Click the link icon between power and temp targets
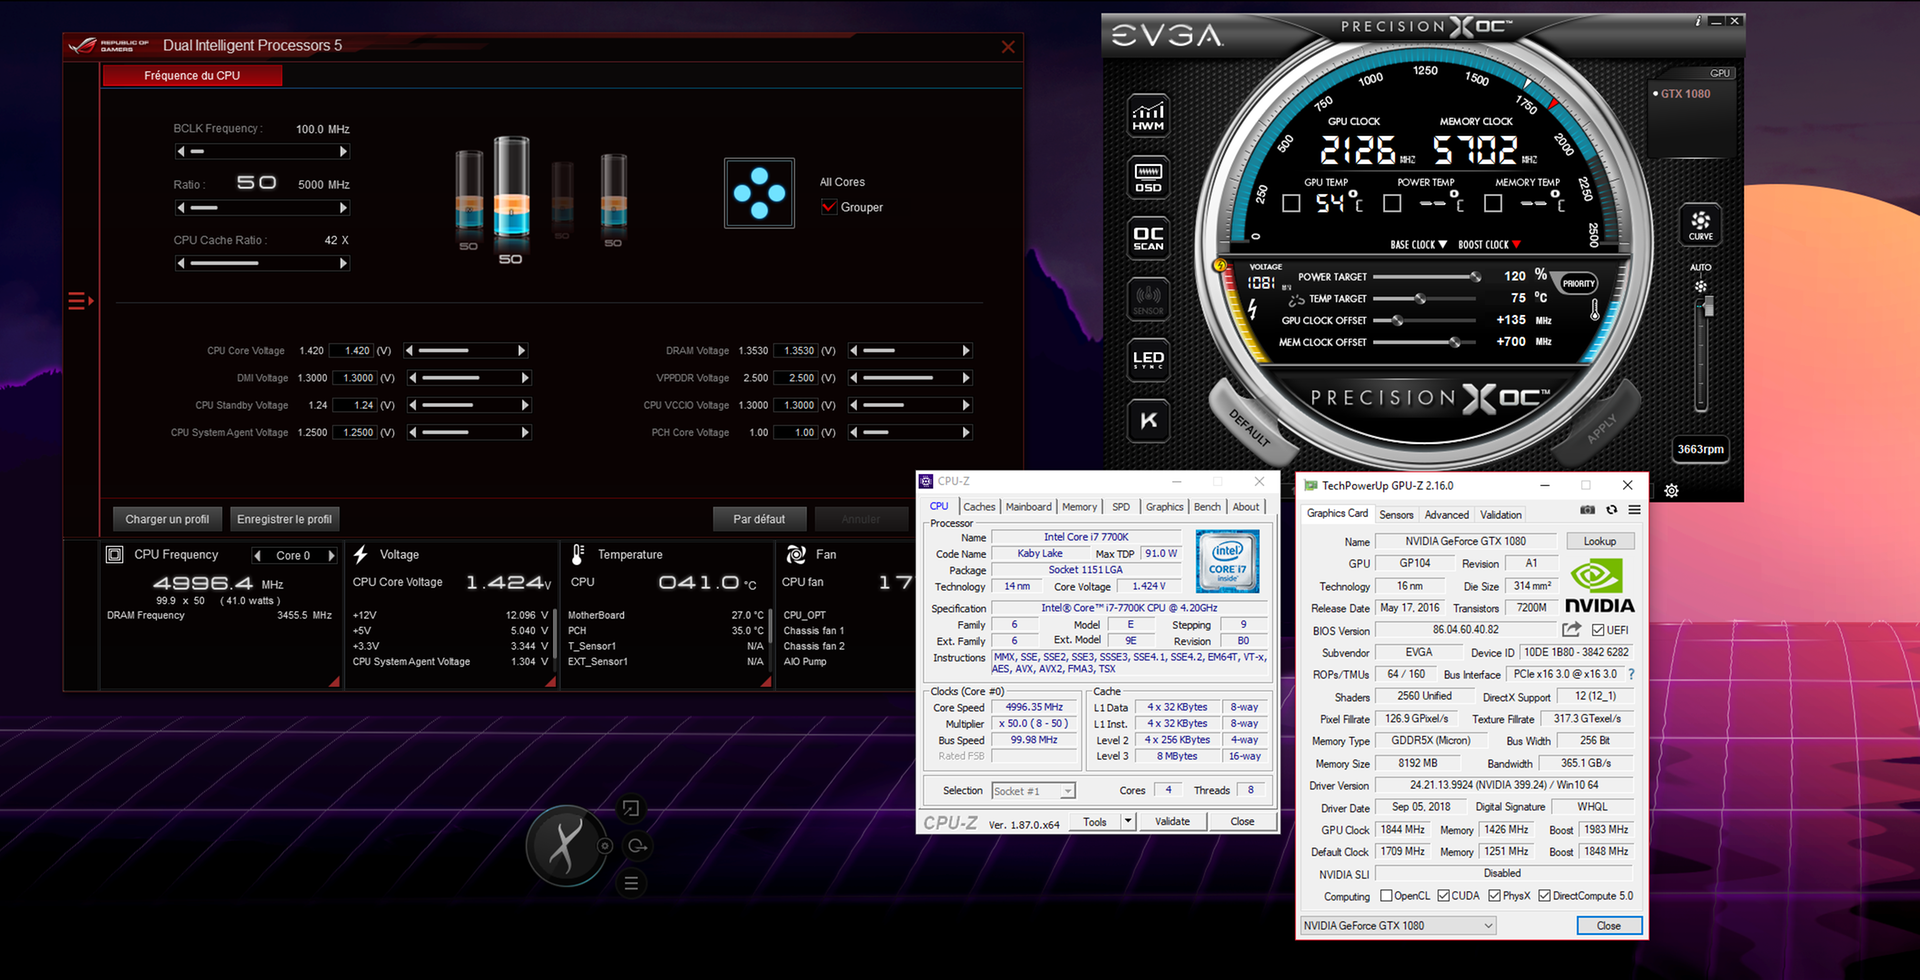The image size is (1920, 980). click(x=1296, y=300)
